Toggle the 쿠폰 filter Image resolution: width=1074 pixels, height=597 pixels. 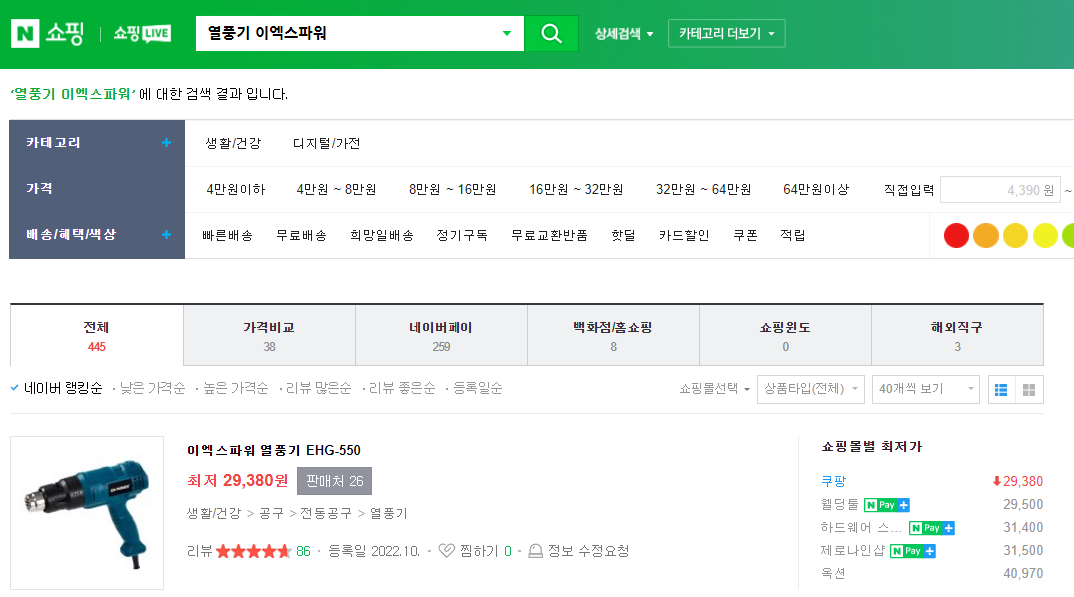(745, 235)
